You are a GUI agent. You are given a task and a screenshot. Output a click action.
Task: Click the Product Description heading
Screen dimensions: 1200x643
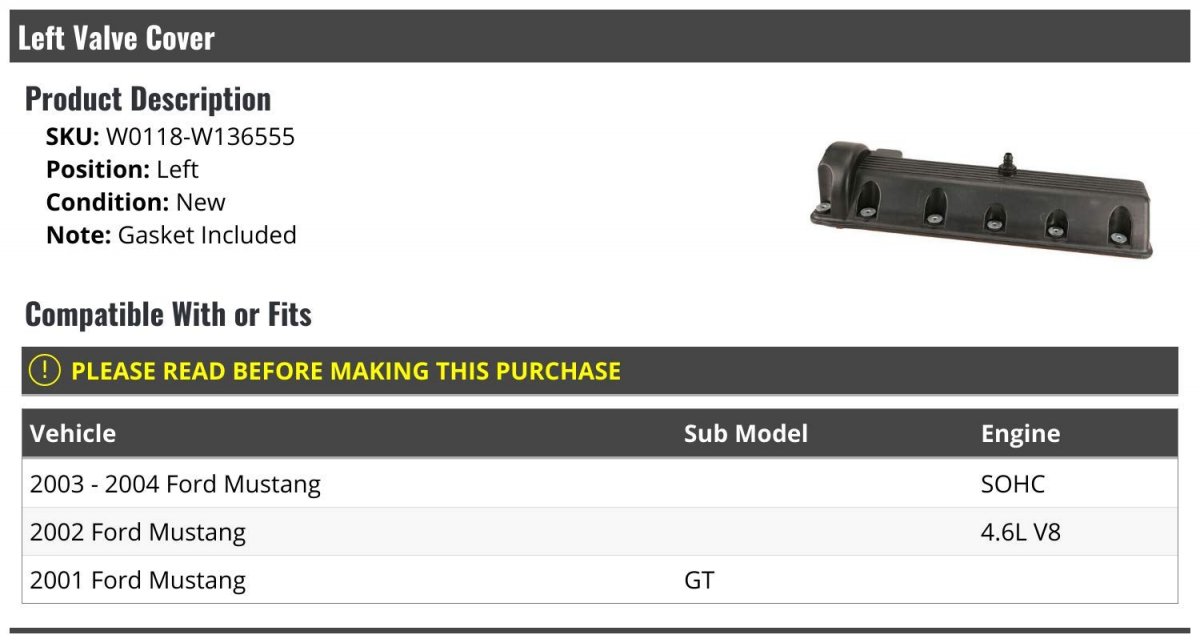pyautogui.click(x=148, y=99)
